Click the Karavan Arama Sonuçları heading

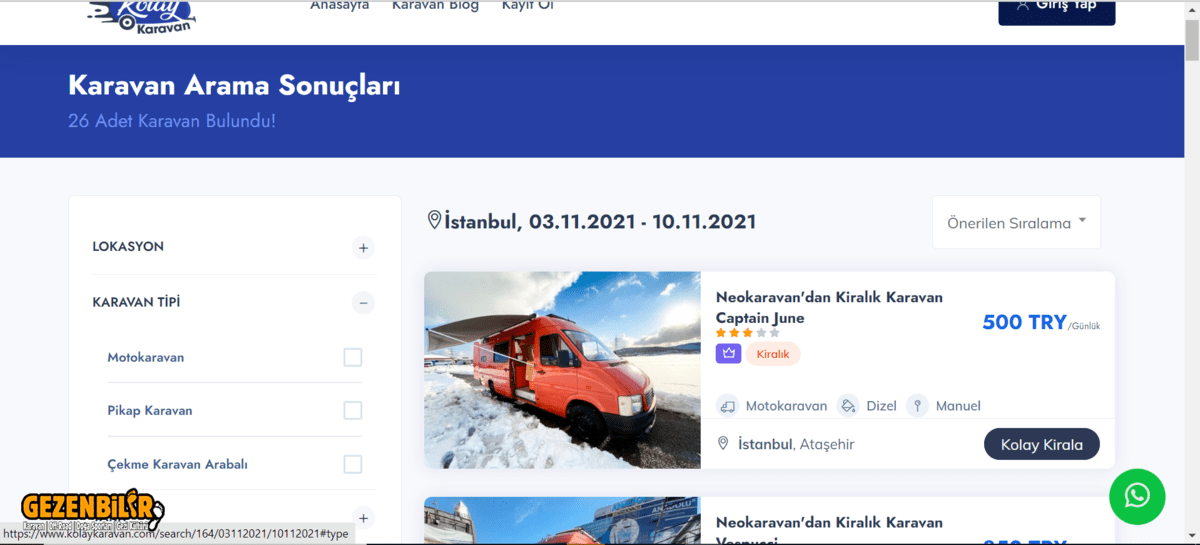234,85
